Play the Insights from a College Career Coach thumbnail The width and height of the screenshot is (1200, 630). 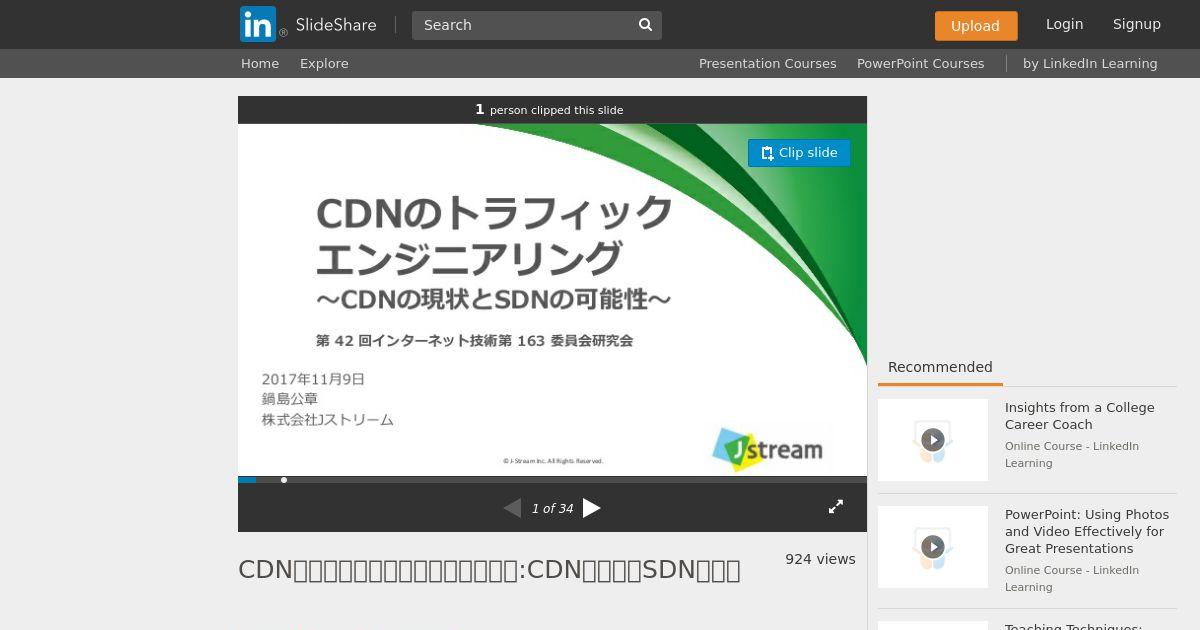[x=933, y=440]
